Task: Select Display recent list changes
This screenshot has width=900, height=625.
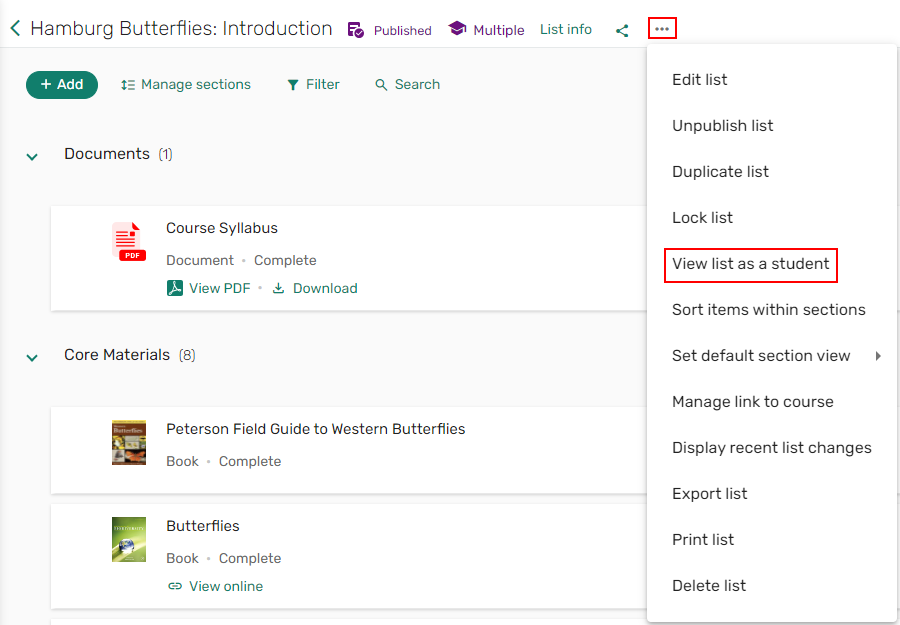Action: (772, 448)
